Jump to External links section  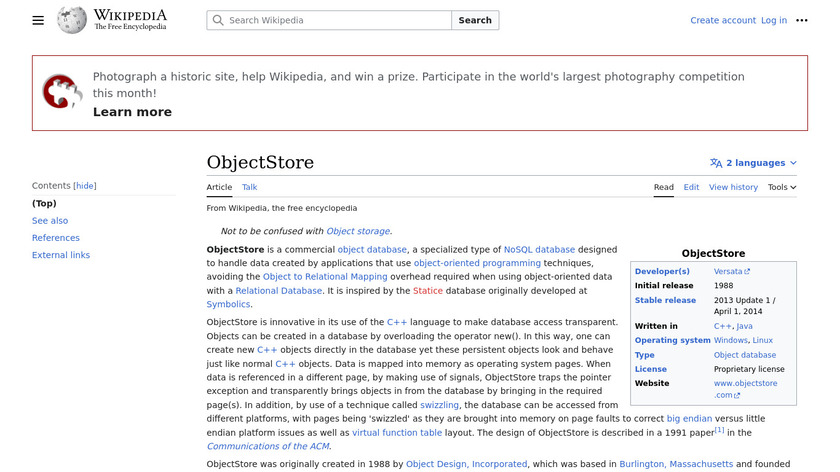pyautogui.click(x=61, y=255)
